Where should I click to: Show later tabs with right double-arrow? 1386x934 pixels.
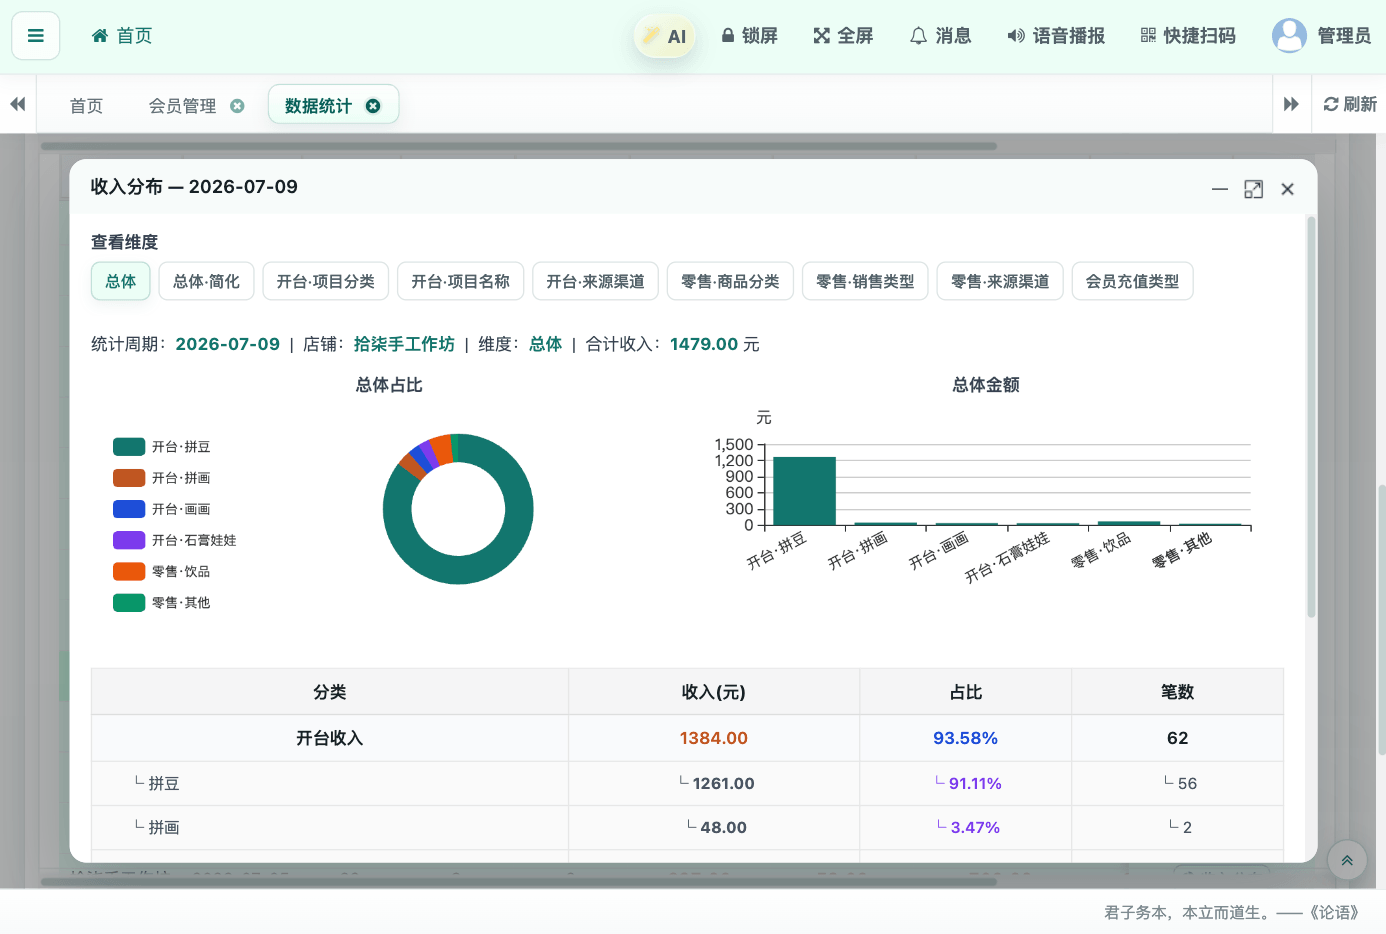pos(1291,104)
